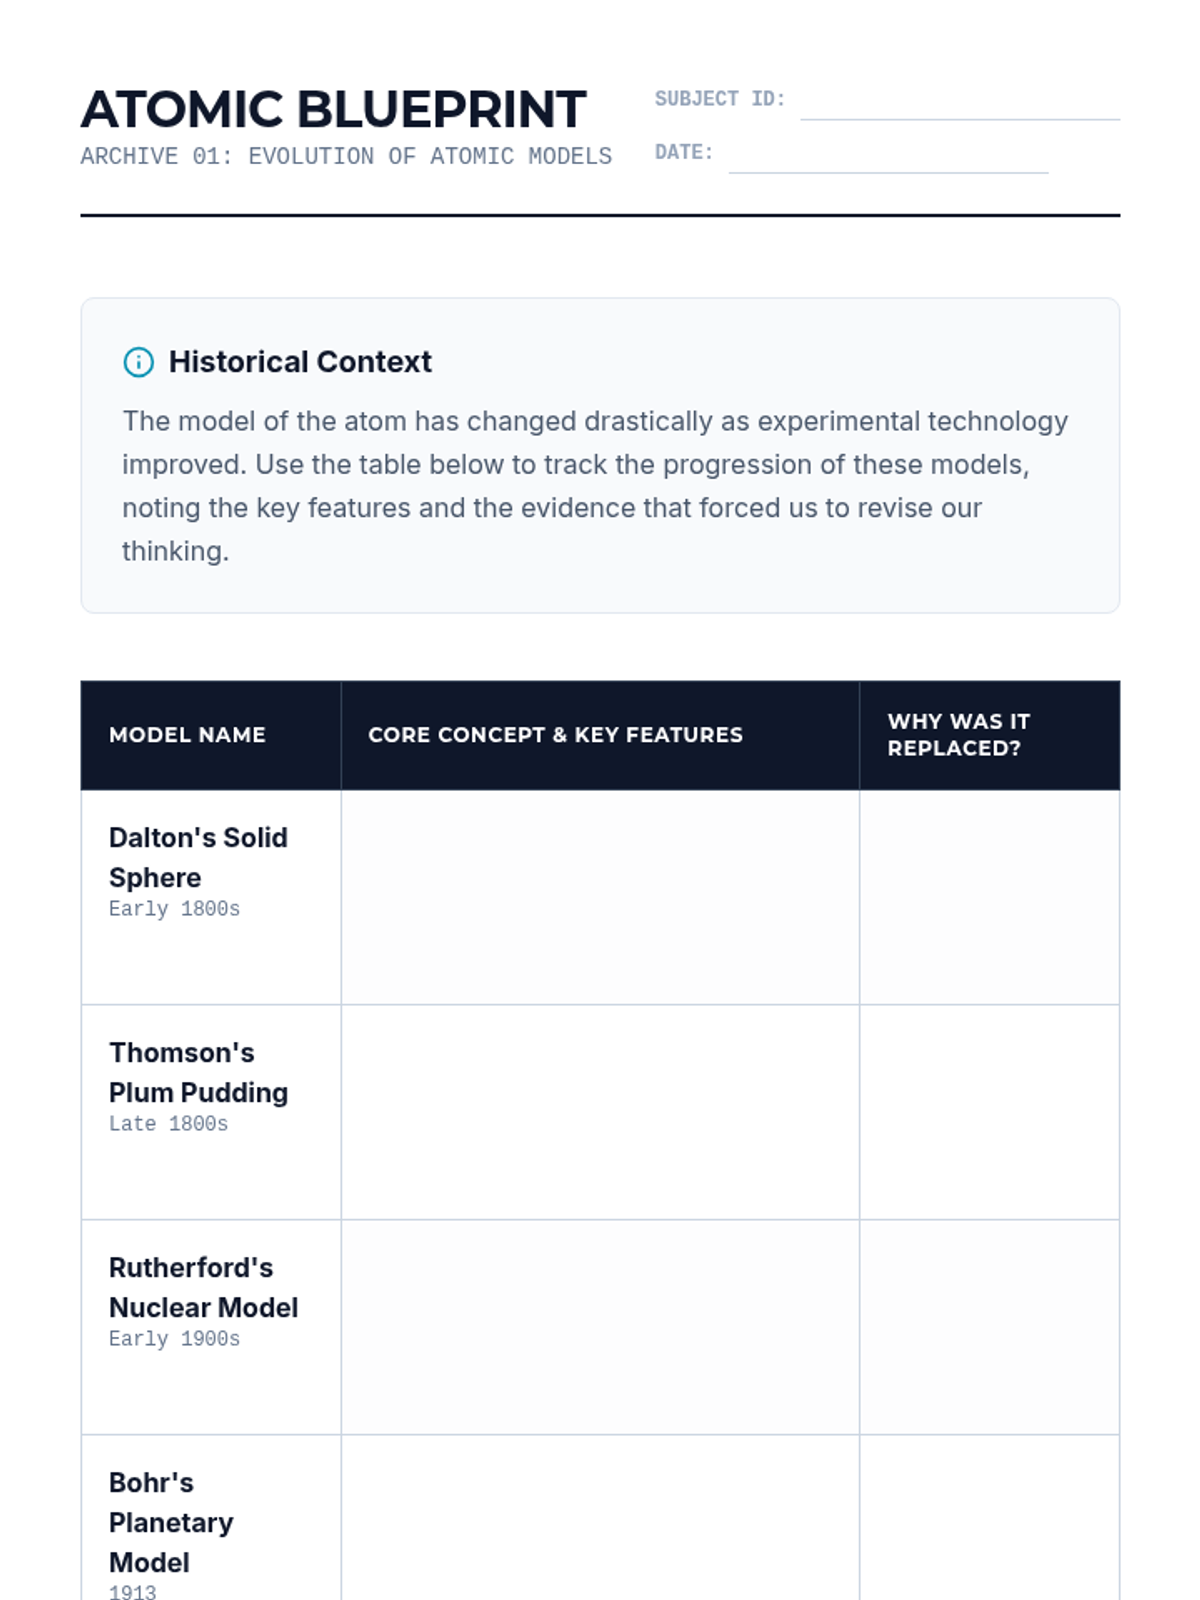This screenshot has width=1200, height=1600.
Task: Click Rutherford's core concept answer cell
Action: [x=600, y=1327]
